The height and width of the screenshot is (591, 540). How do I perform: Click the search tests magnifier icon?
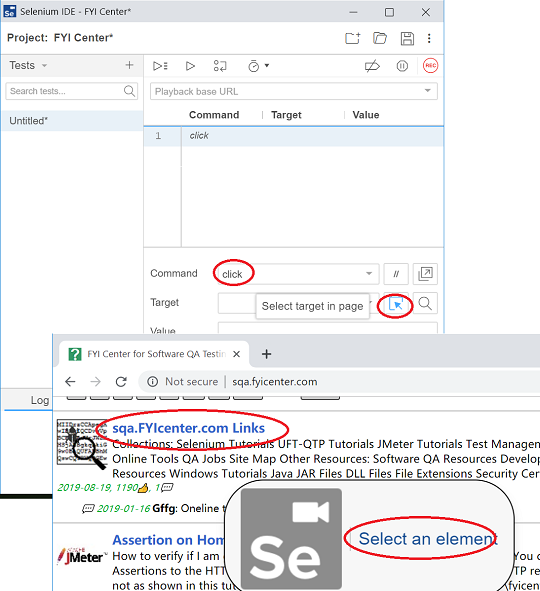click(129, 91)
